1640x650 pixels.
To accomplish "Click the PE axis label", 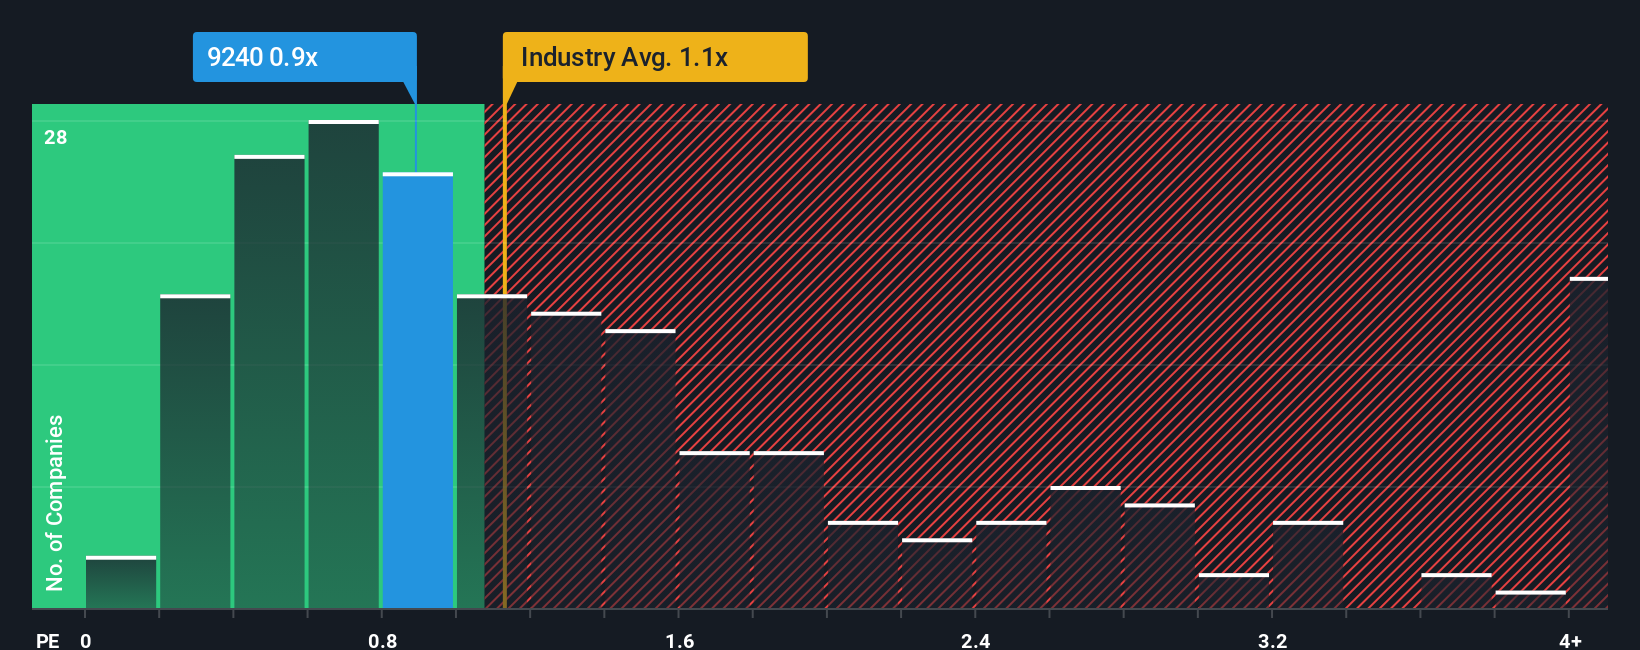I will (x=48, y=640).
